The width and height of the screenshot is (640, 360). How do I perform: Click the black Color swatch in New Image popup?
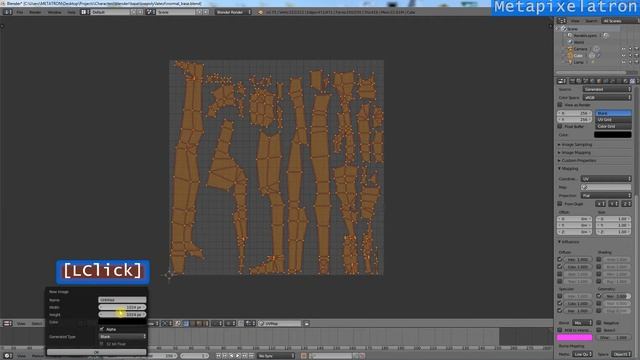point(122,322)
